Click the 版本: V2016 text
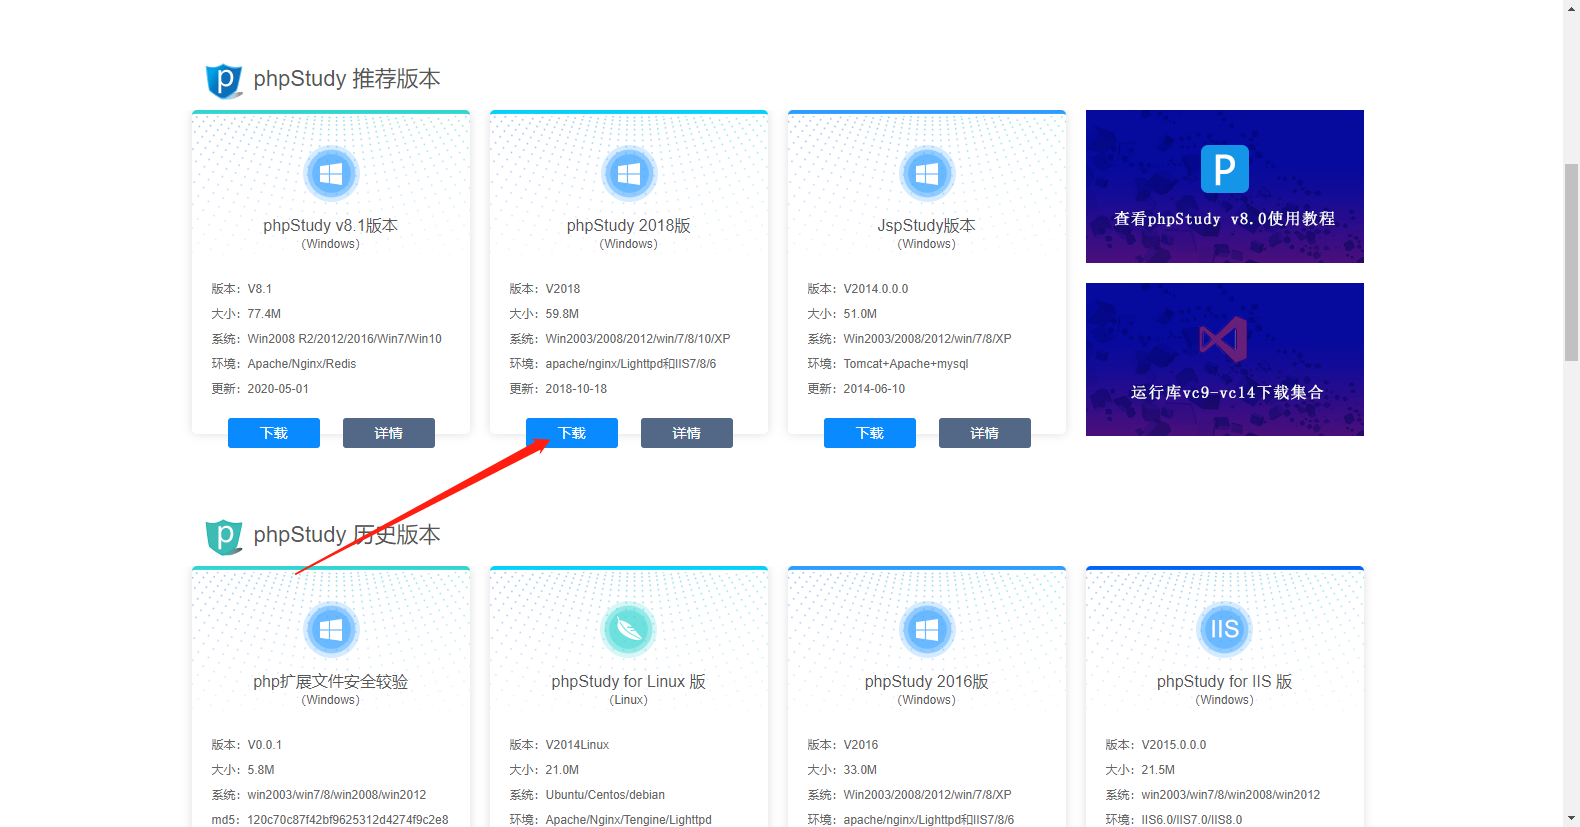 click(843, 745)
